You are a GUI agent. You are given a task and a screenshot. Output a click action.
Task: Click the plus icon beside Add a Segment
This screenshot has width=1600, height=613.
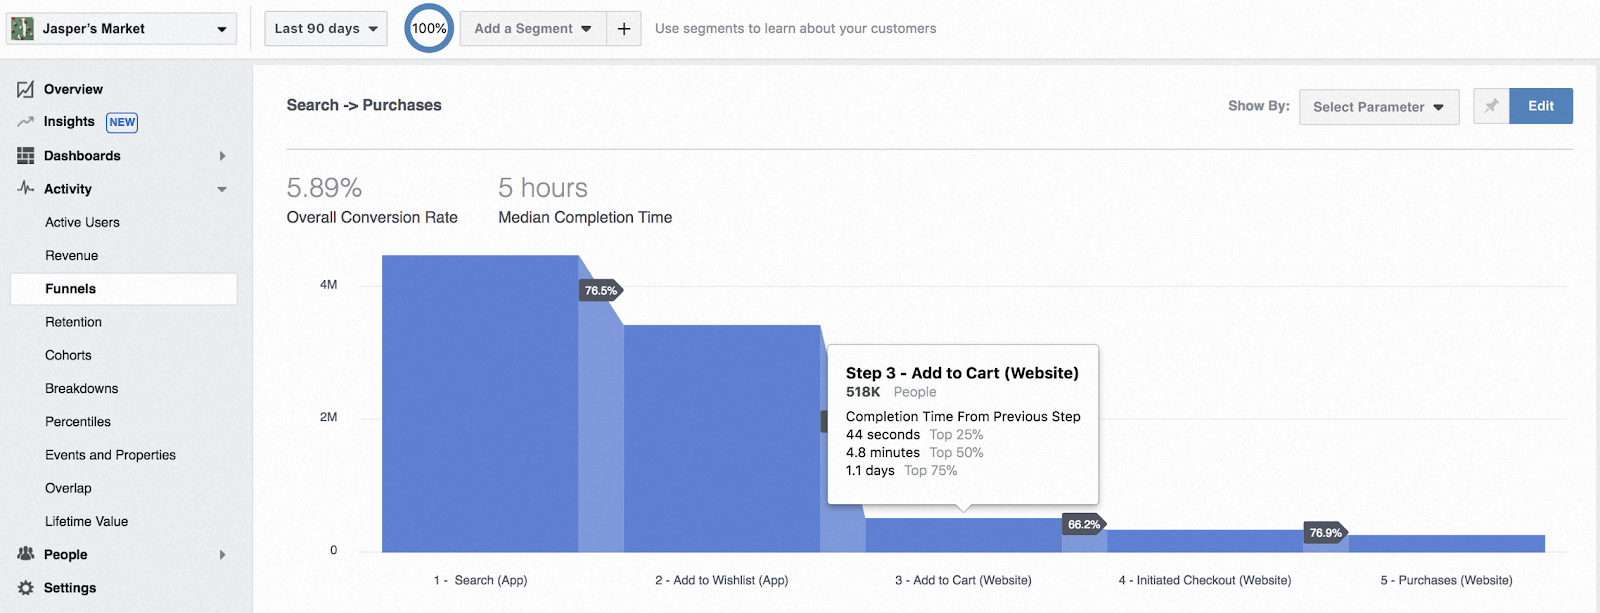pyautogui.click(x=624, y=29)
